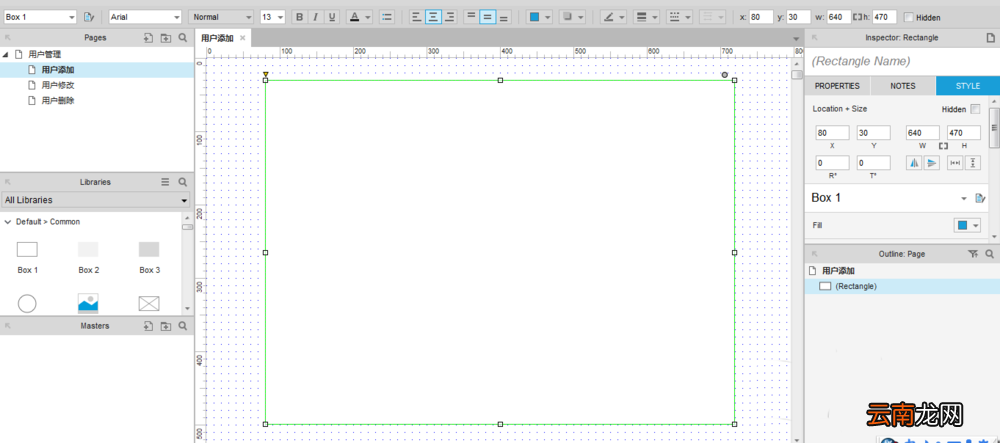Search the Libraries panel
Screen dimensions: 1000x443
pos(183,182)
